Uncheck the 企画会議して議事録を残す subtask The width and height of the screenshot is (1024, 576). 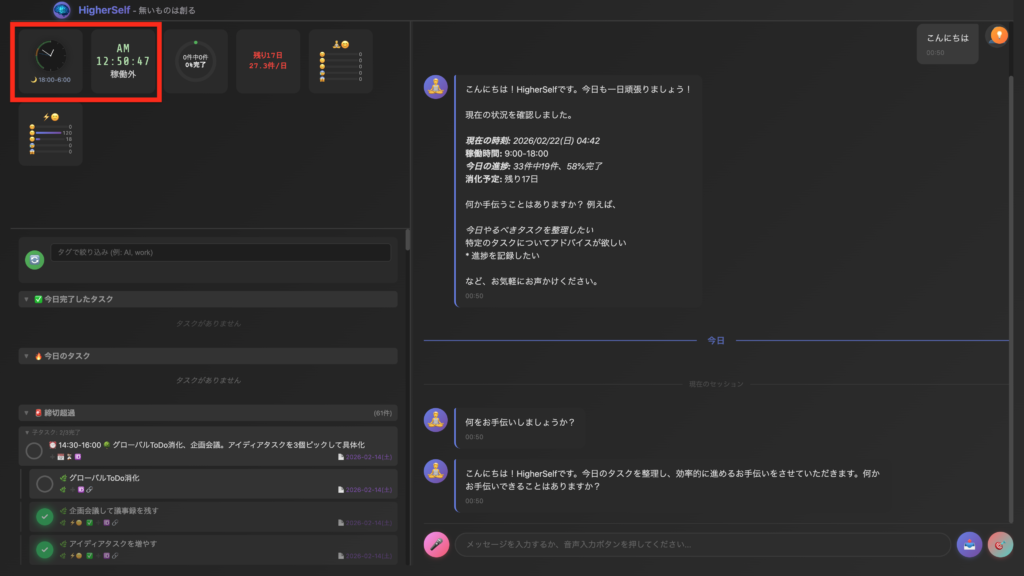pos(44,516)
